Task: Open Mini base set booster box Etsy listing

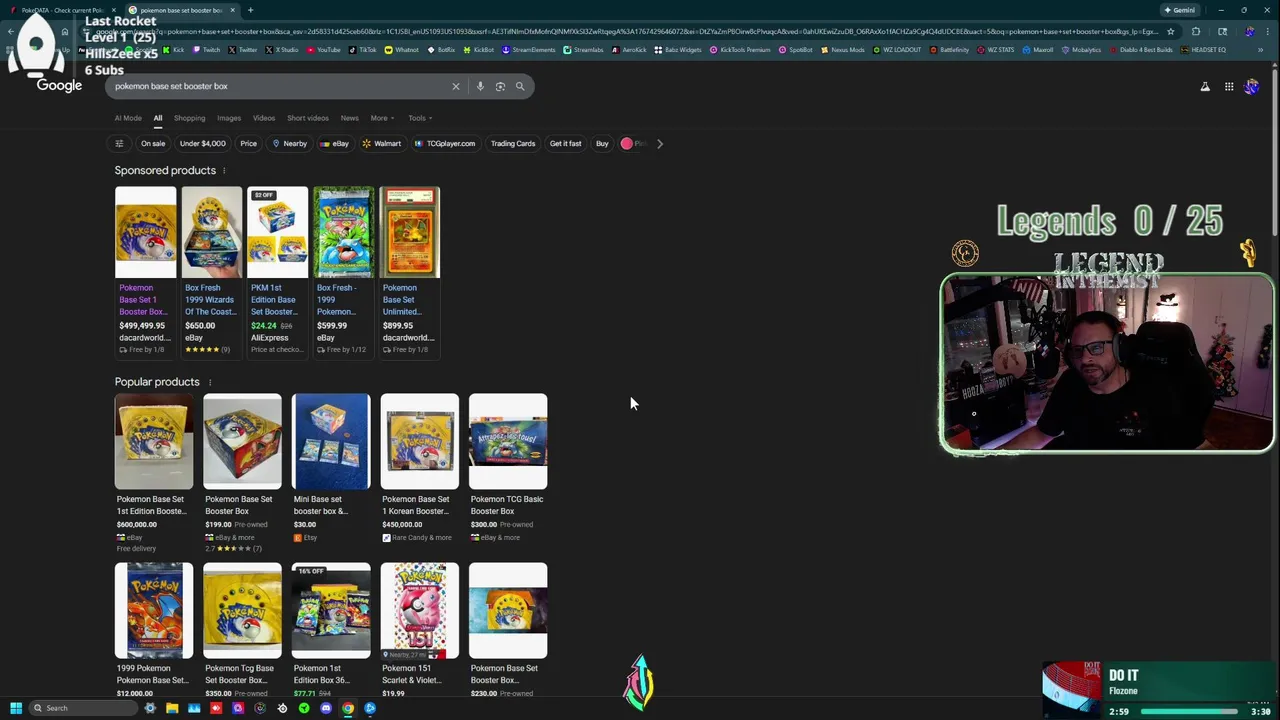Action: point(331,468)
